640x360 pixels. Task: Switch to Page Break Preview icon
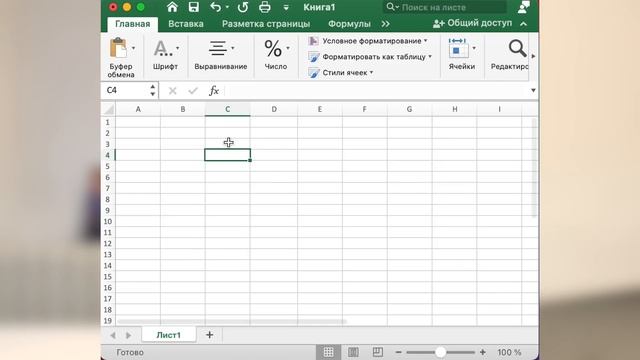pos(378,352)
